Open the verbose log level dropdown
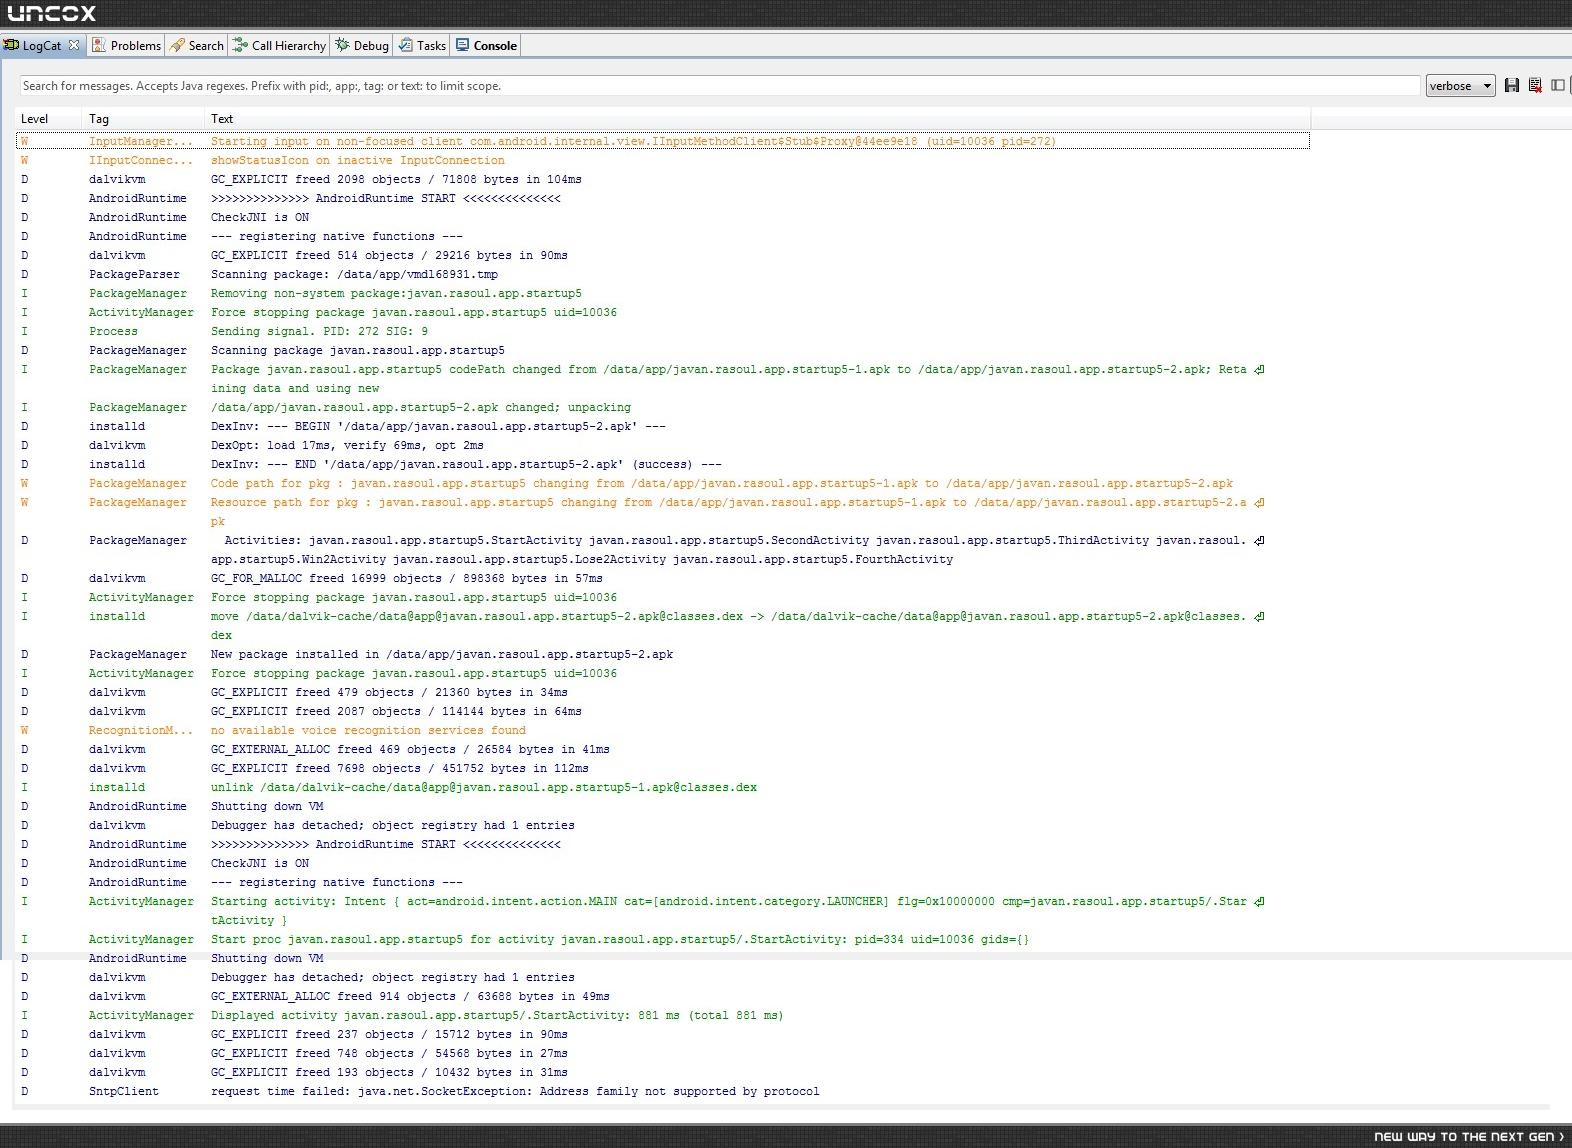Image resolution: width=1572 pixels, height=1148 pixels. coord(1460,86)
